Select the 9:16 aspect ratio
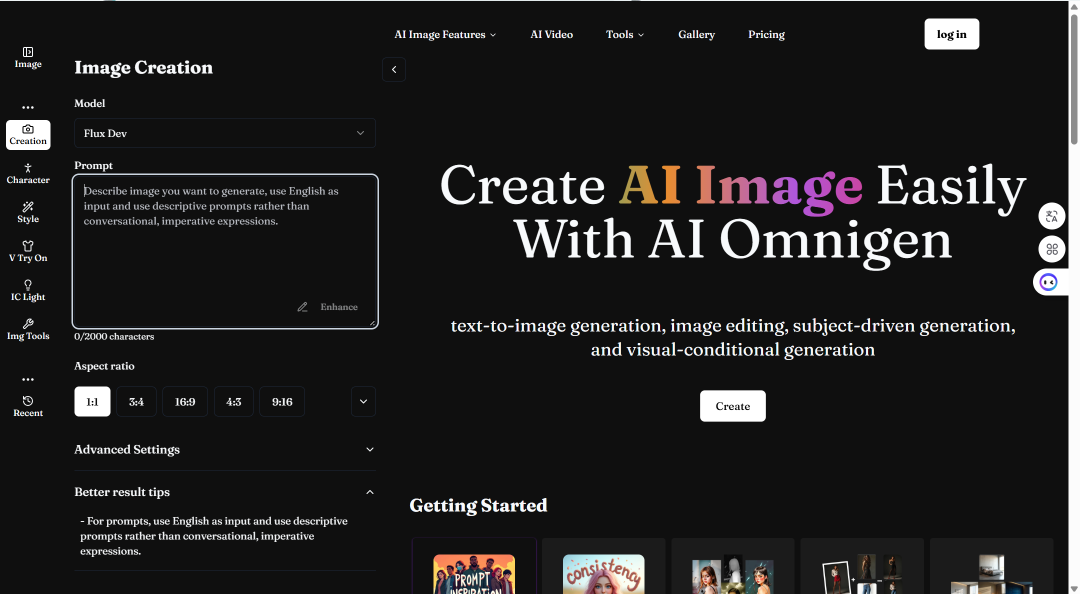The width and height of the screenshot is (1080, 594). (x=282, y=402)
